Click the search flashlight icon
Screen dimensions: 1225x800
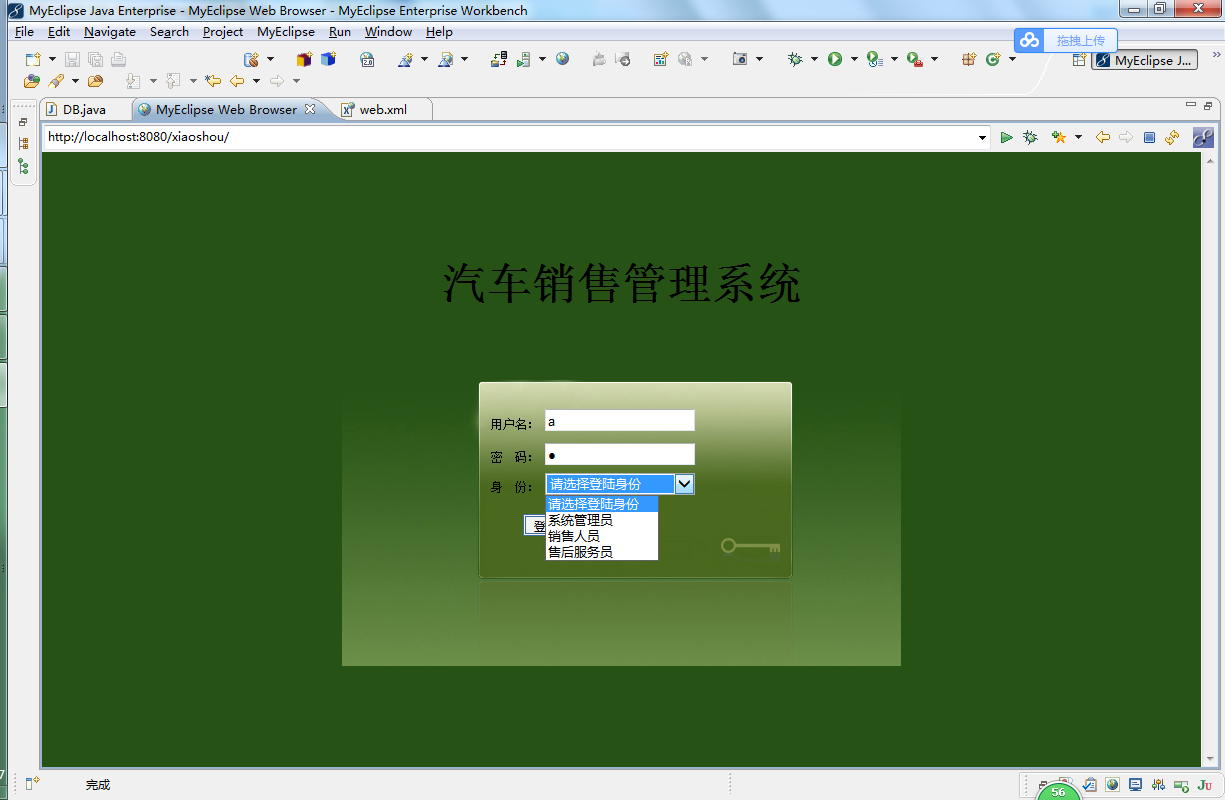(x=56, y=81)
